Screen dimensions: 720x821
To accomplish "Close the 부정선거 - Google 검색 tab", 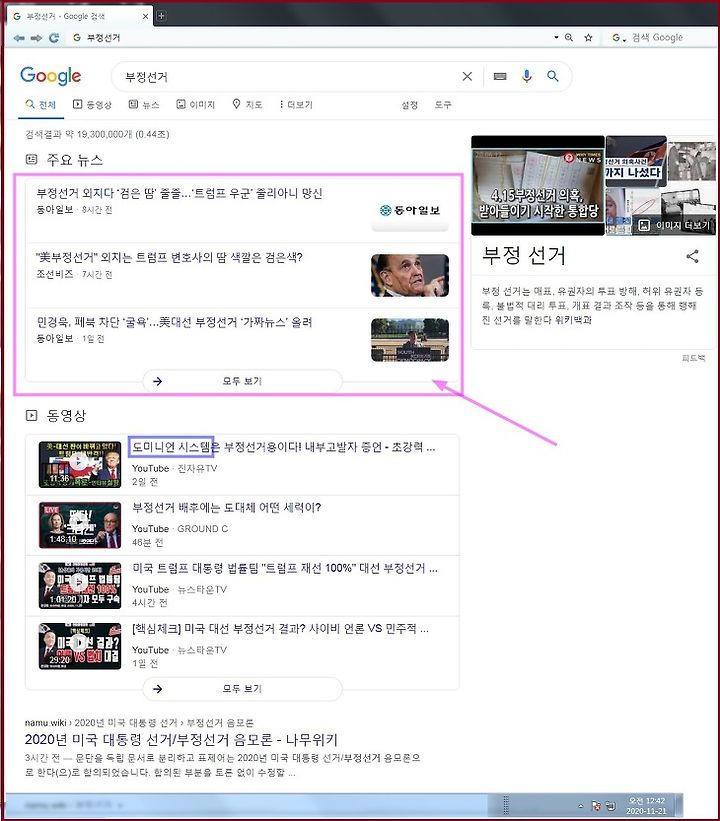I will (x=146, y=16).
